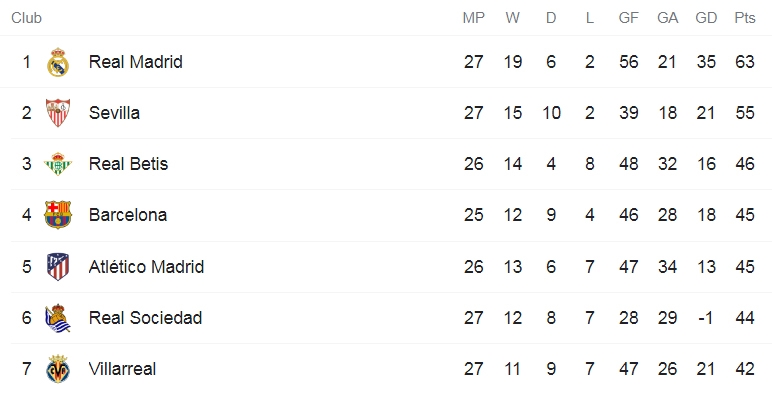Select the Atlético Madrid team name

146,266
